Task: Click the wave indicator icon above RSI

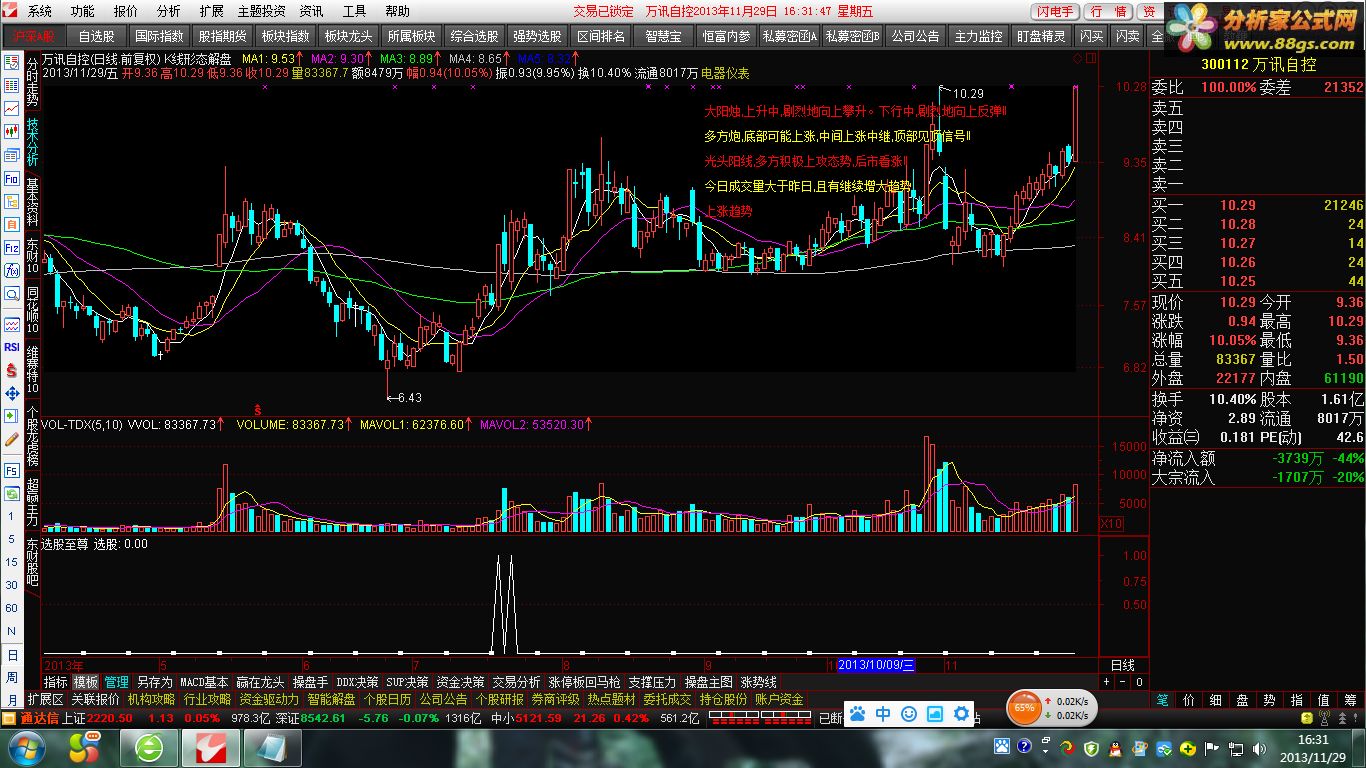Action: [x=12, y=324]
